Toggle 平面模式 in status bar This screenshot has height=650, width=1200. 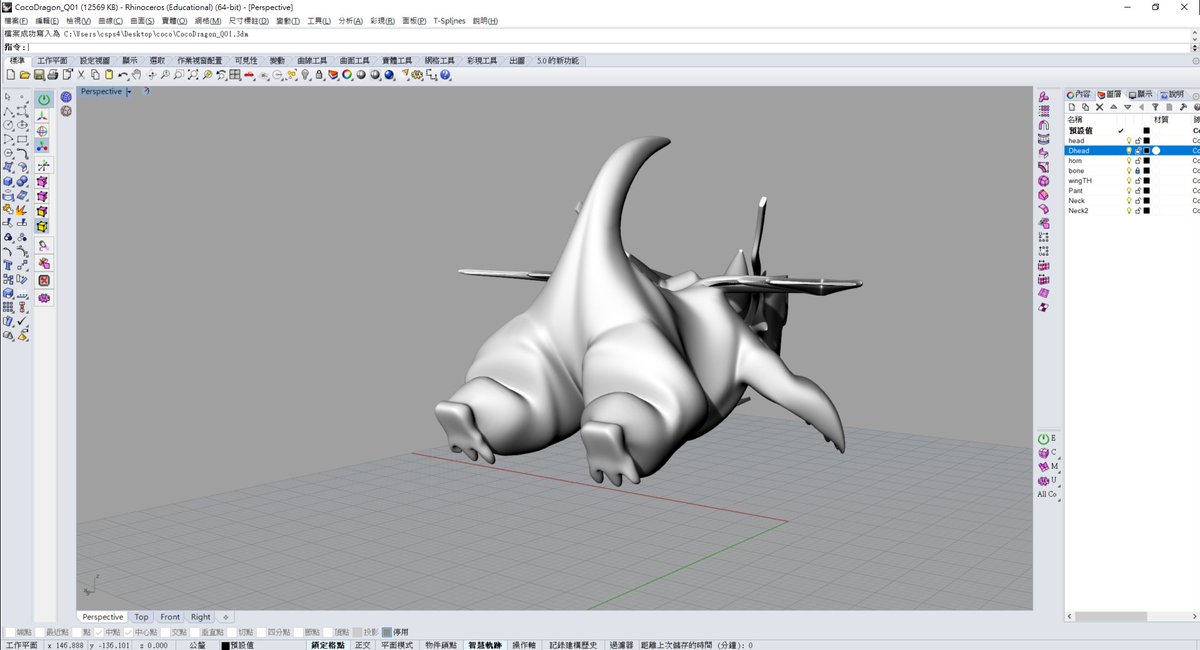(396, 645)
